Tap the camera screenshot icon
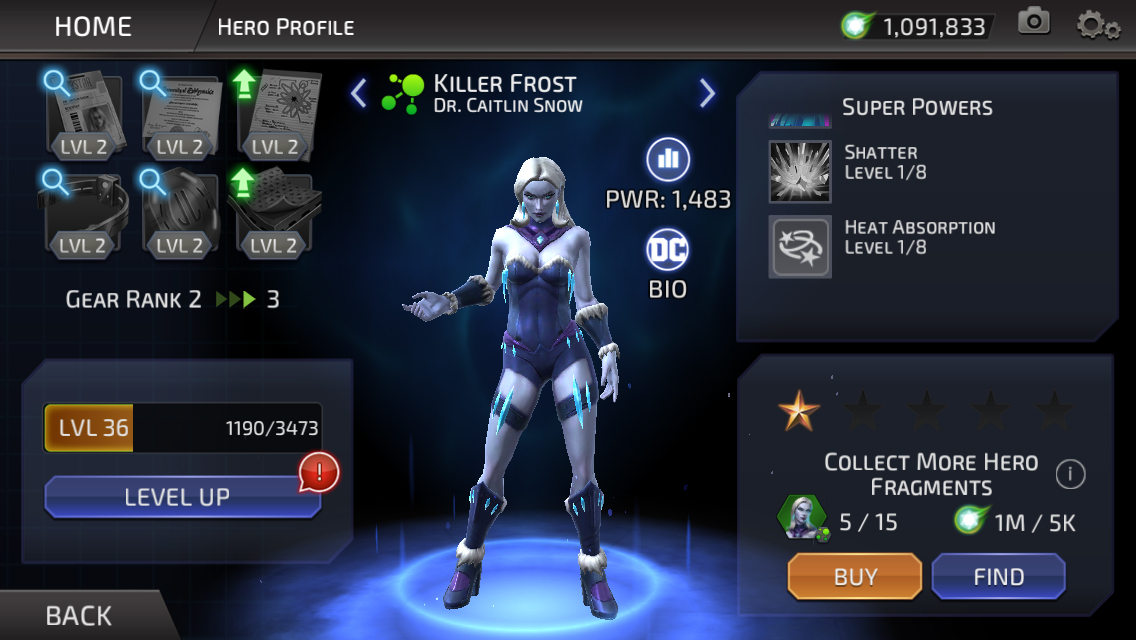 point(1034,22)
